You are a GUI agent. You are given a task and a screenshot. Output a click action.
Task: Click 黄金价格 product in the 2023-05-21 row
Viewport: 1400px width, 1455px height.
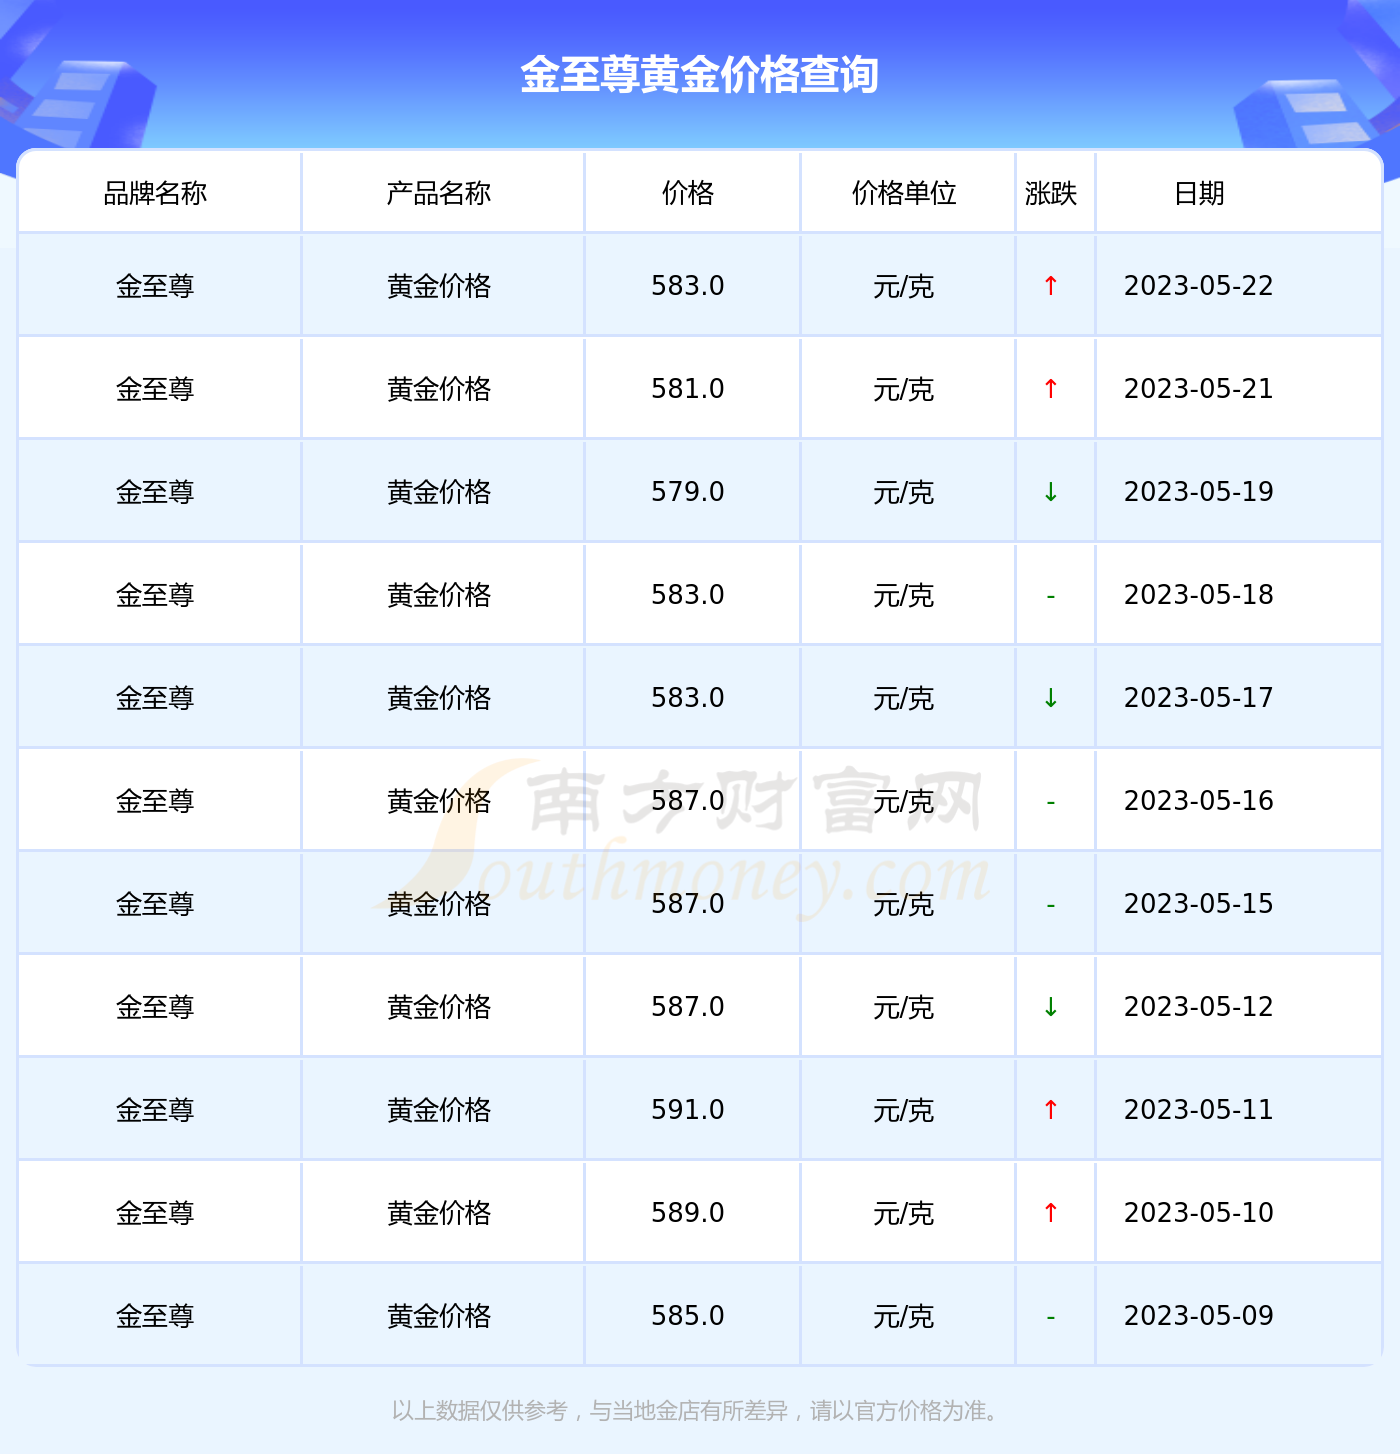click(x=439, y=390)
